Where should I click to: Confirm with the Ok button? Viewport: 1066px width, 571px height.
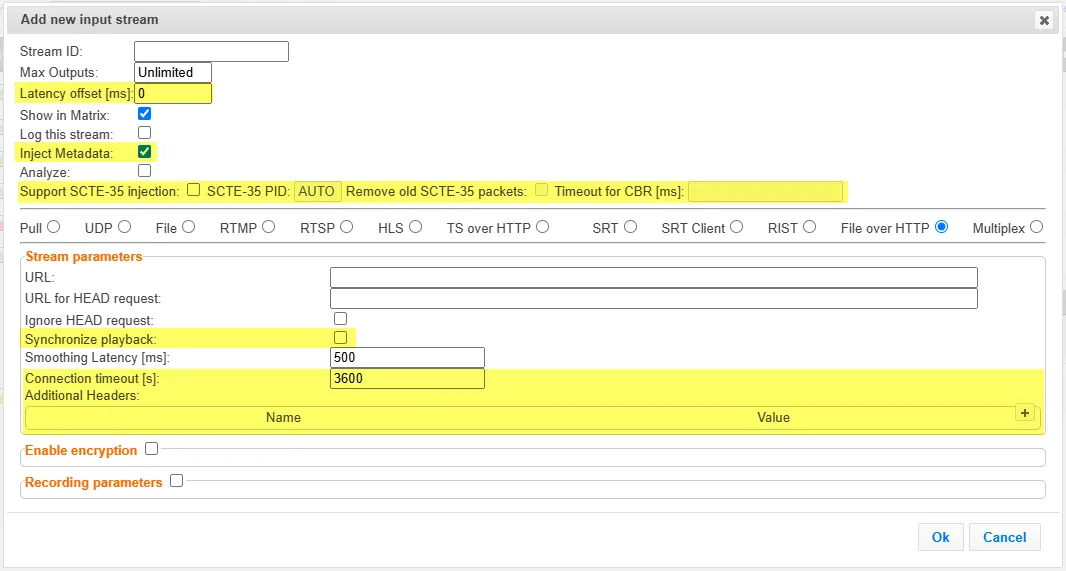pyautogui.click(x=941, y=537)
